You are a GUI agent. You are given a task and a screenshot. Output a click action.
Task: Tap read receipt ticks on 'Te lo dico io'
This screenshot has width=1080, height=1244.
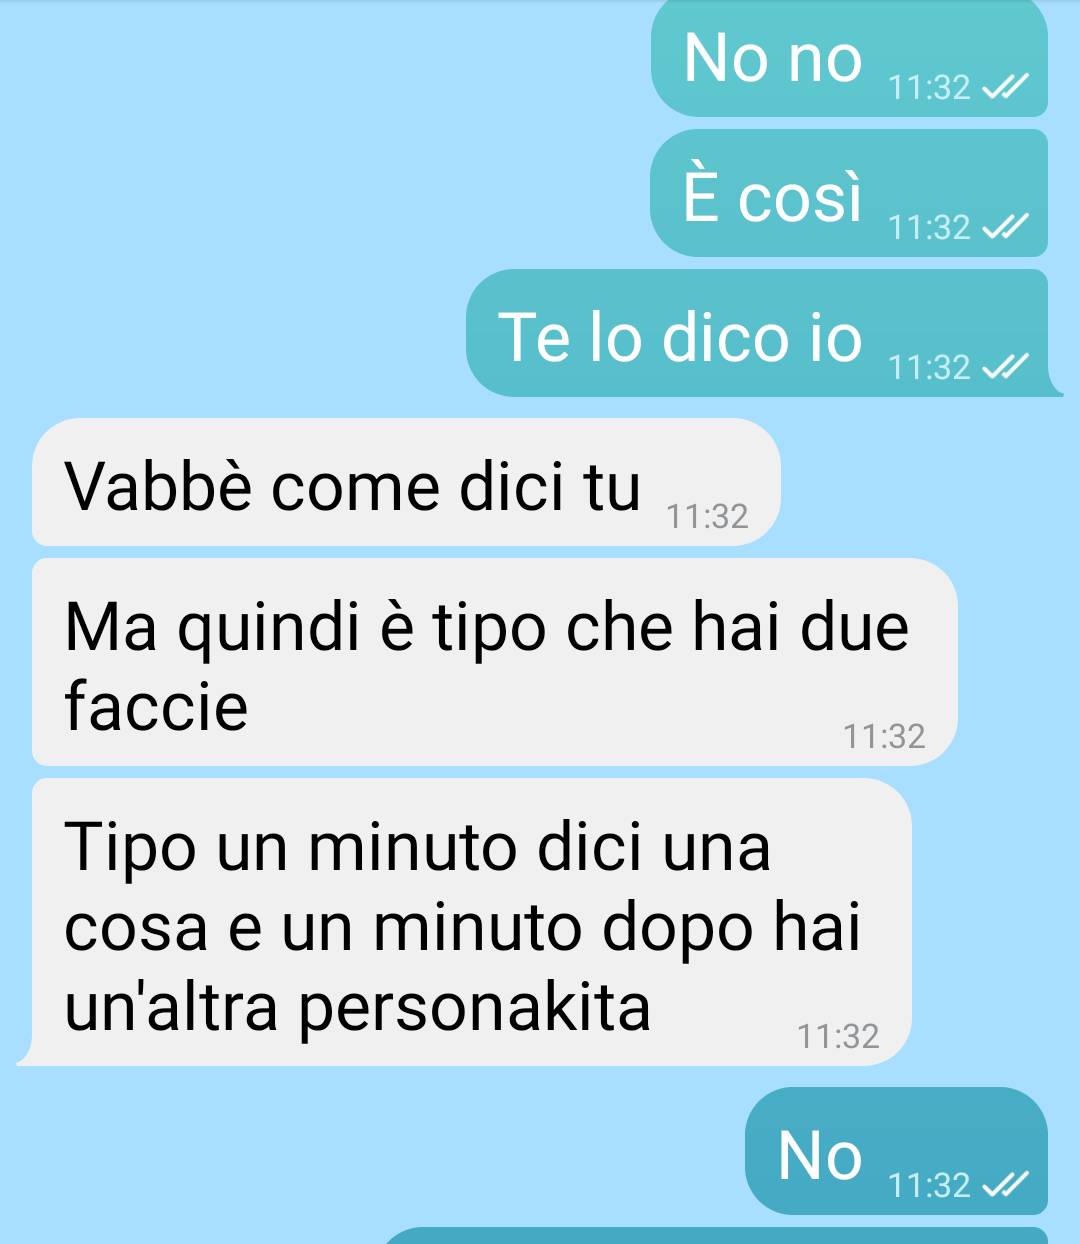click(x=1005, y=369)
